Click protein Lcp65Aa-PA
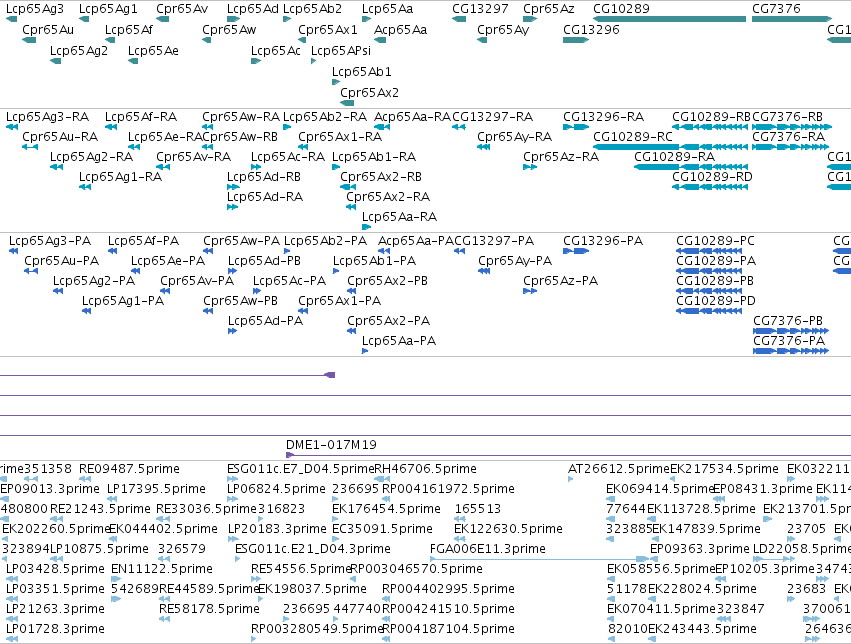The height and width of the screenshot is (644, 851). pyautogui.click(x=399, y=341)
